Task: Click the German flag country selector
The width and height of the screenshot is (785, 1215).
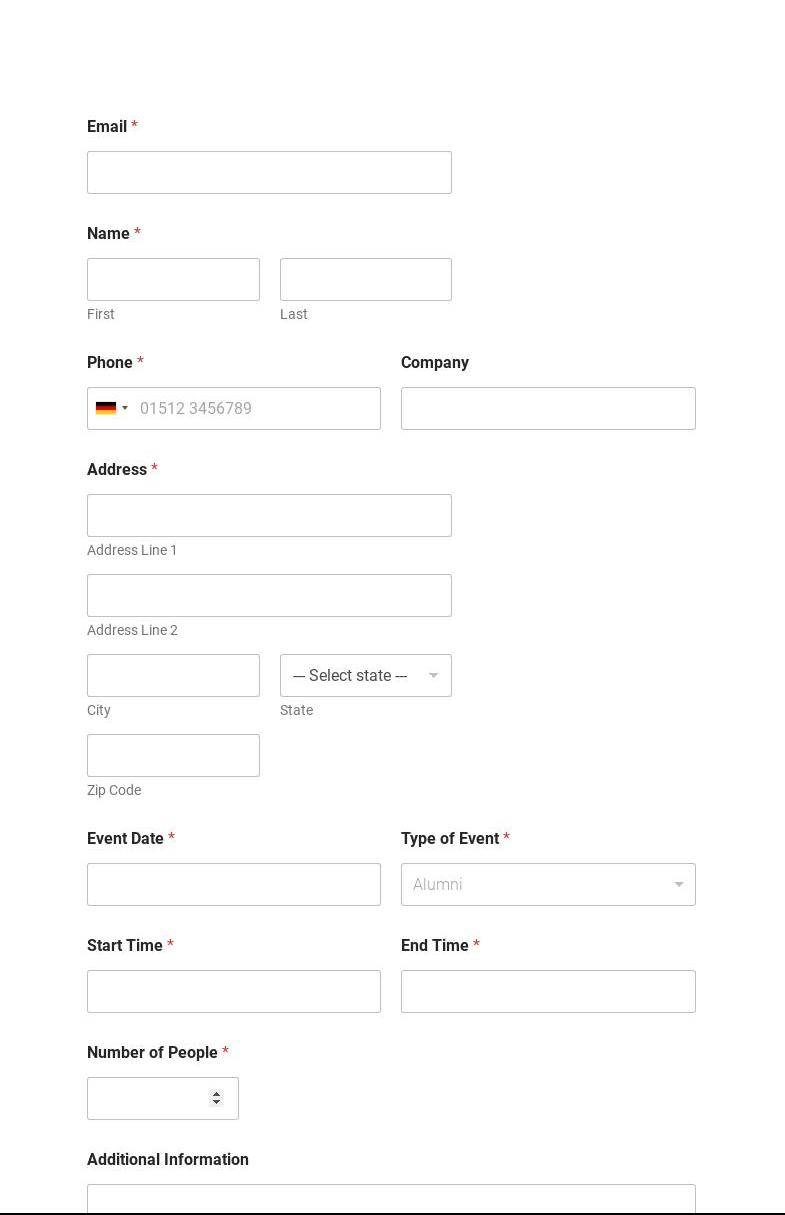Action: pos(106,408)
